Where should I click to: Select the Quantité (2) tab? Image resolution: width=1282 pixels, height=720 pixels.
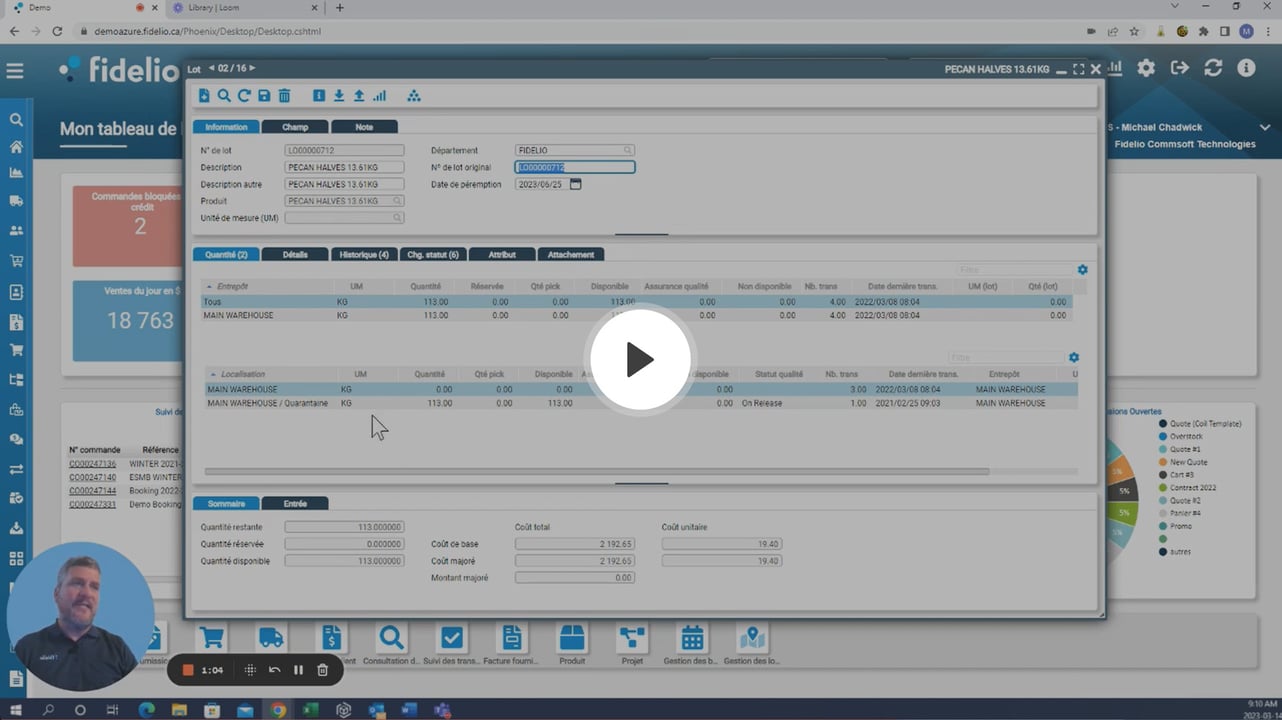click(x=226, y=255)
